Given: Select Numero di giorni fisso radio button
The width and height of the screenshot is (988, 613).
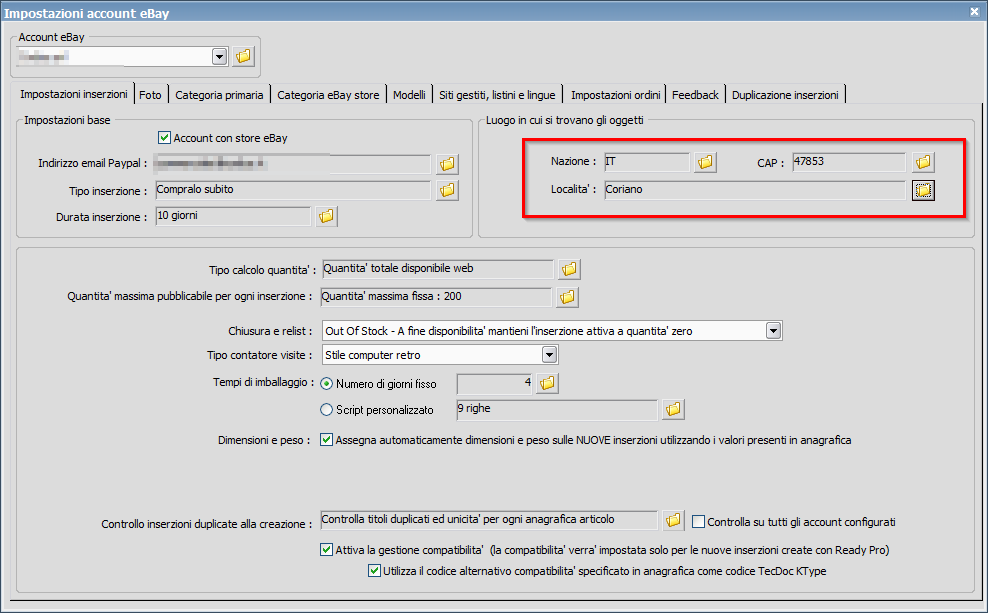Looking at the screenshot, I should [x=326, y=384].
